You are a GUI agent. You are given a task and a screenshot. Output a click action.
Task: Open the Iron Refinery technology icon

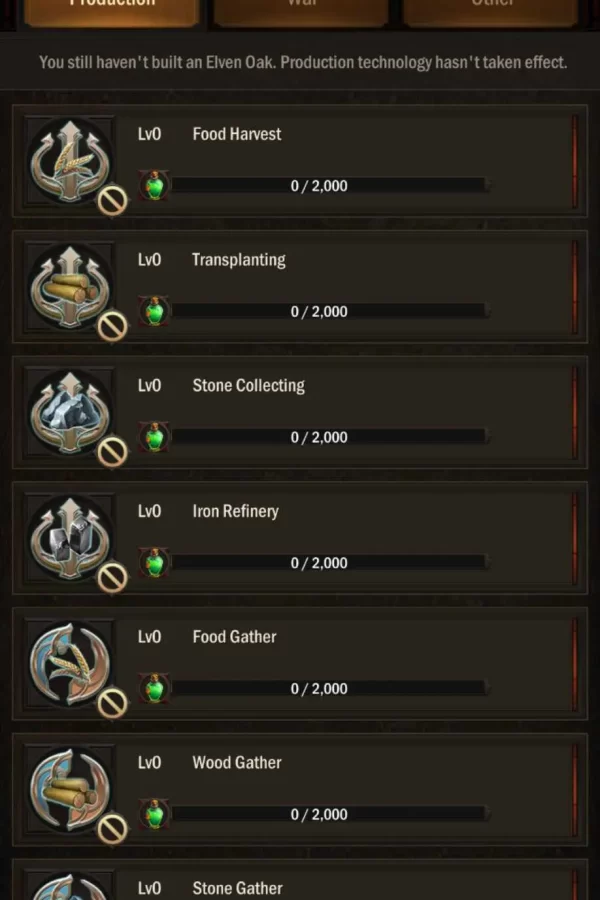(x=70, y=538)
